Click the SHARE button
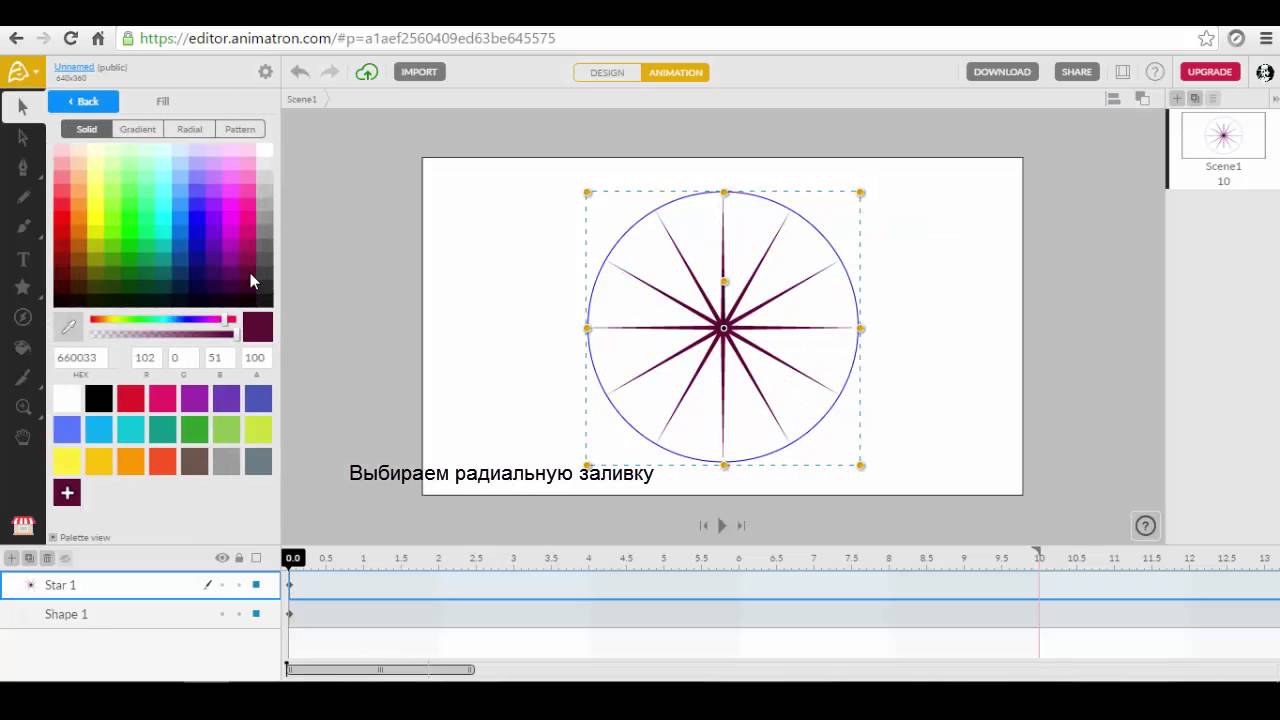This screenshot has height=720, width=1280. (x=1077, y=72)
